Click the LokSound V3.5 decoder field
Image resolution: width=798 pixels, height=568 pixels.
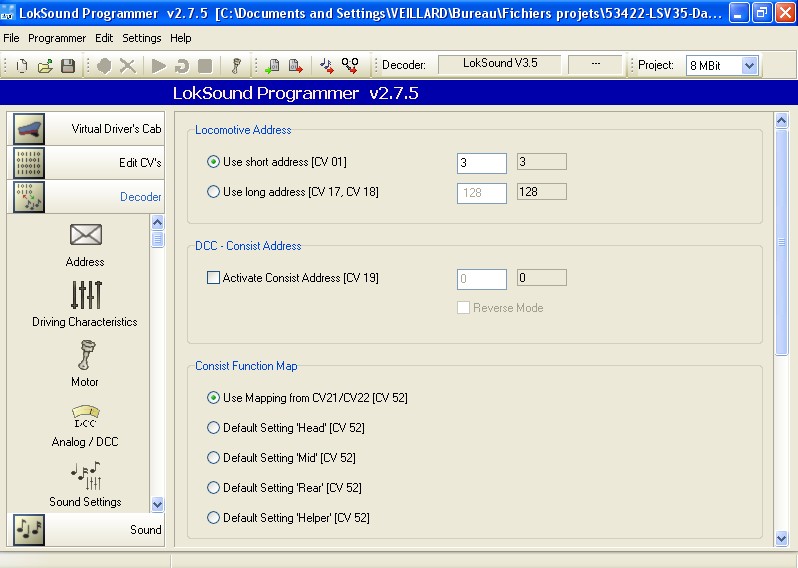coord(500,64)
